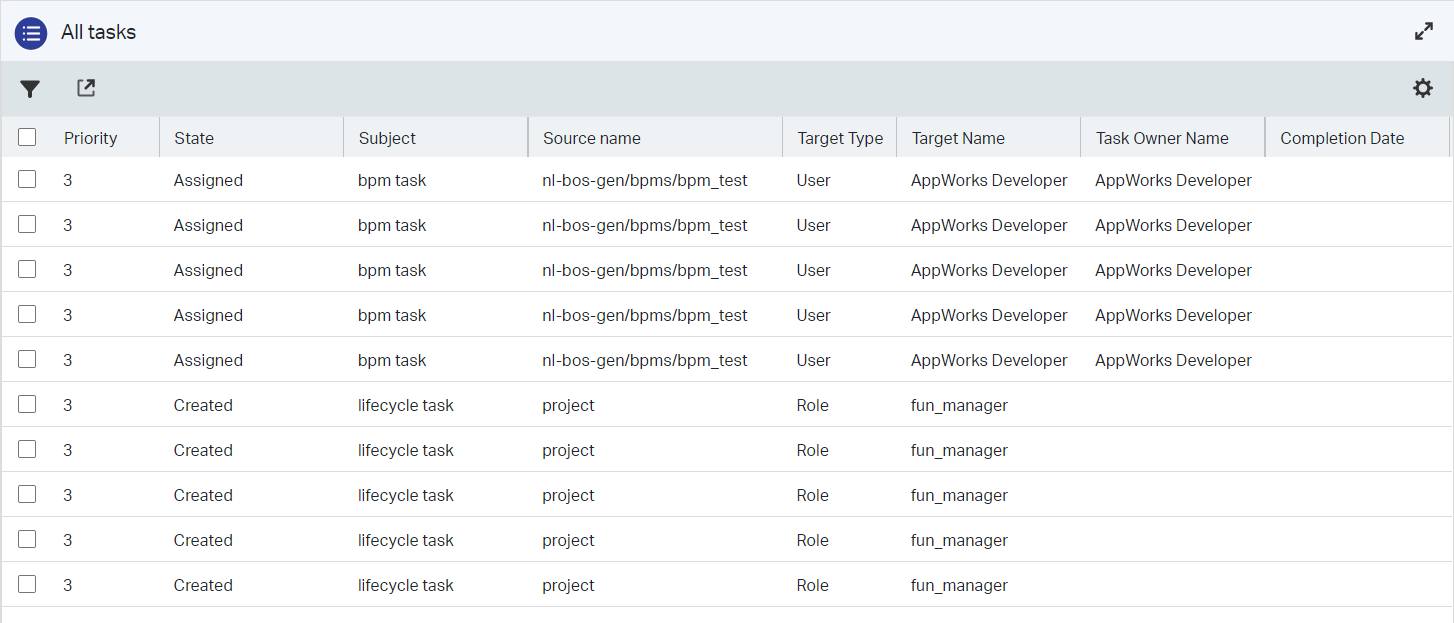This screenshot has width=1454, height=623.
Task: Select the Target Name column header
Action: tap(957, 138)
